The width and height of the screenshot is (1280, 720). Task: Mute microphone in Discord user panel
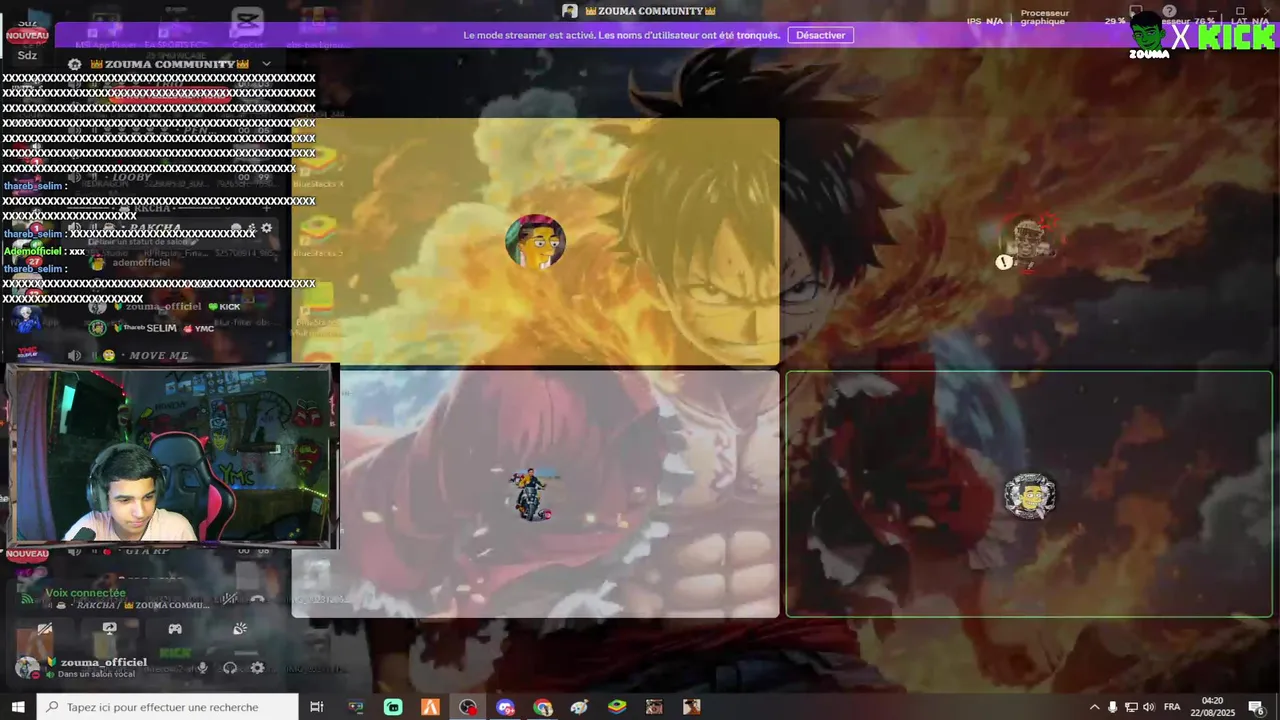point(202,668)
